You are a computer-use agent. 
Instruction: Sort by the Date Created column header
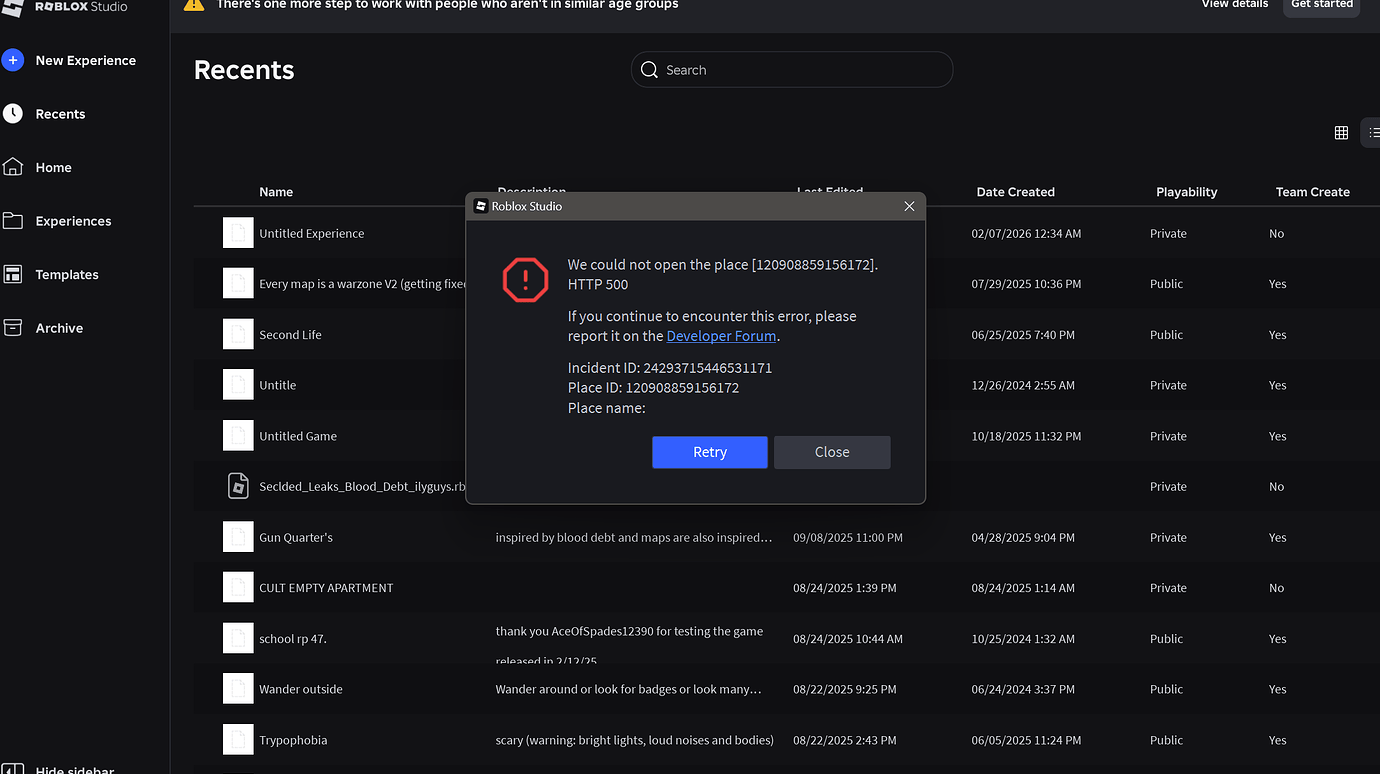1016,192
